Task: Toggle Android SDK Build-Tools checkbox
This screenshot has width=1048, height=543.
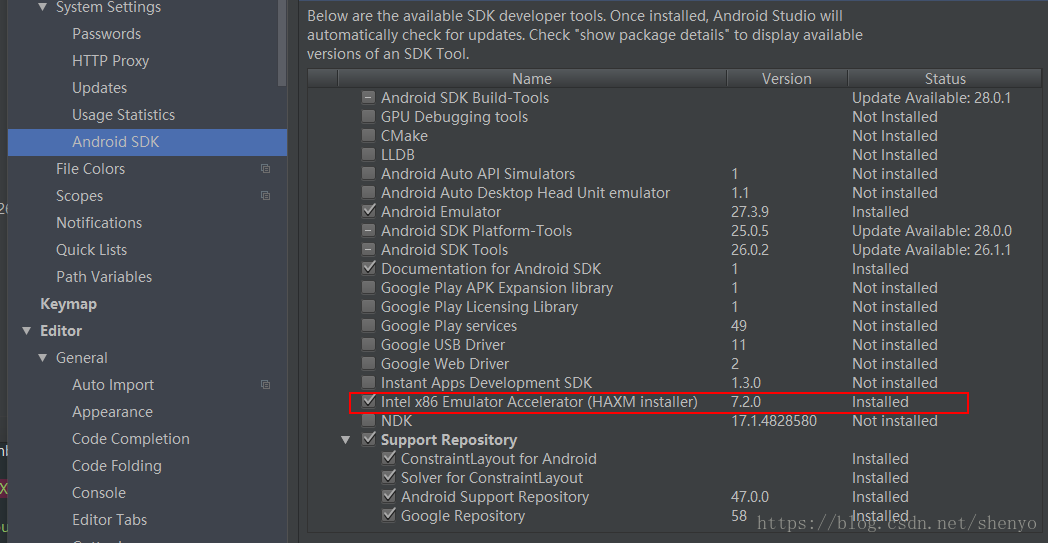Action: coord(368,98)
